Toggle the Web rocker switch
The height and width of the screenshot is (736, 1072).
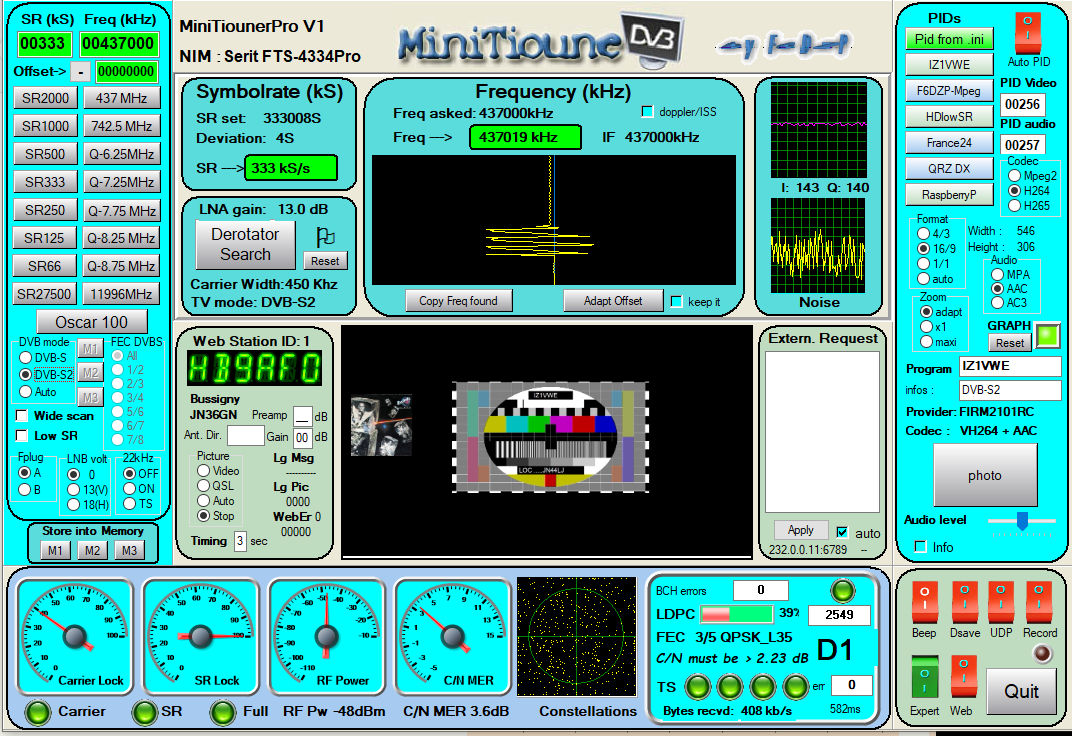(963, 676)
